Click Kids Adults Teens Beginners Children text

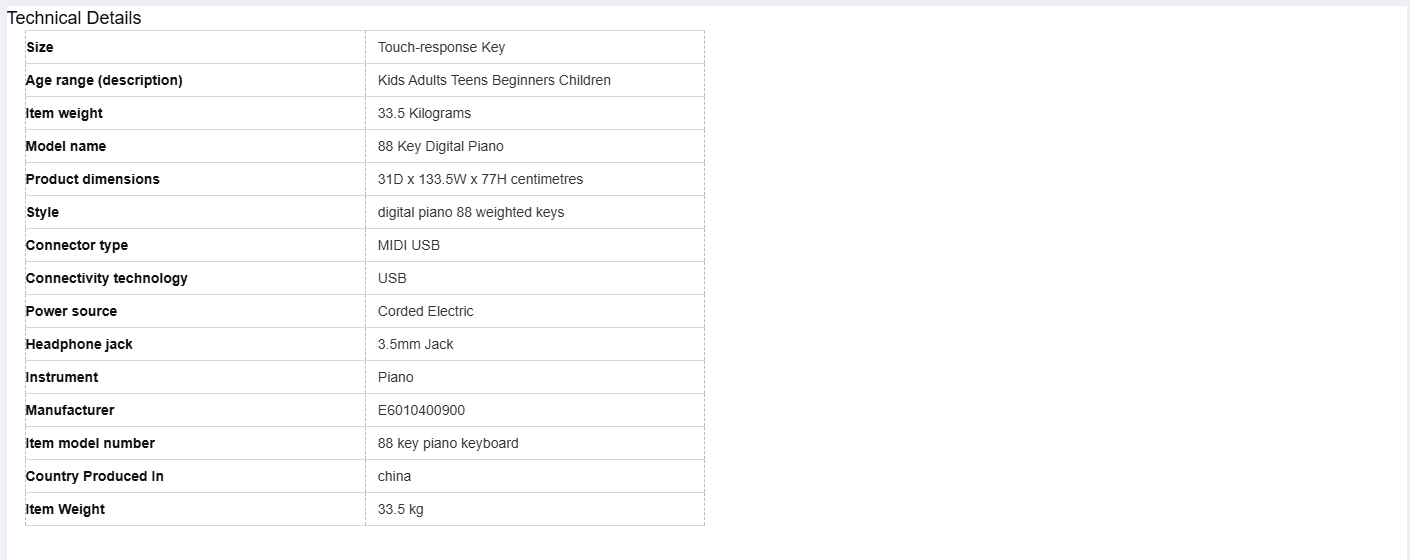coord(494,80)
